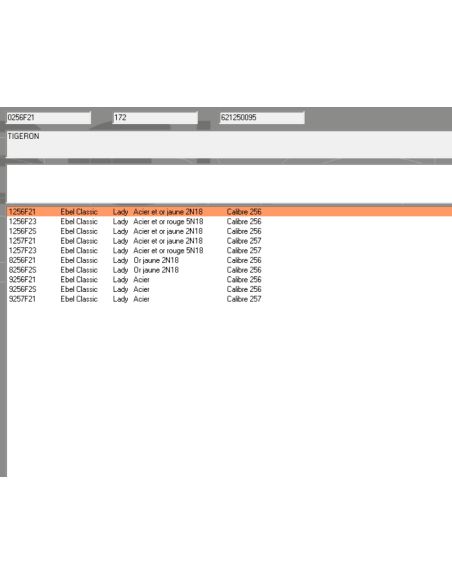The image size is (452, 584).
Task: Select the list row 1257F23
Action: pyautogui.click(x=229, y=251)
